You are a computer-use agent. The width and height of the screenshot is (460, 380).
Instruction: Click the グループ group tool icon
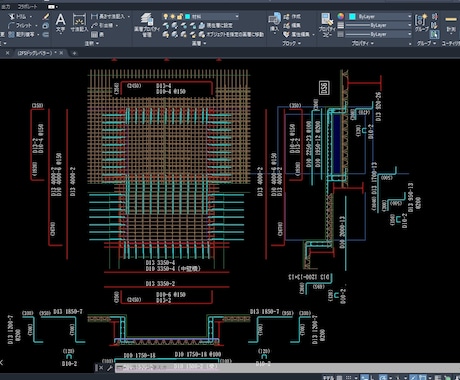pyautogui.click(x=421, y=22)
